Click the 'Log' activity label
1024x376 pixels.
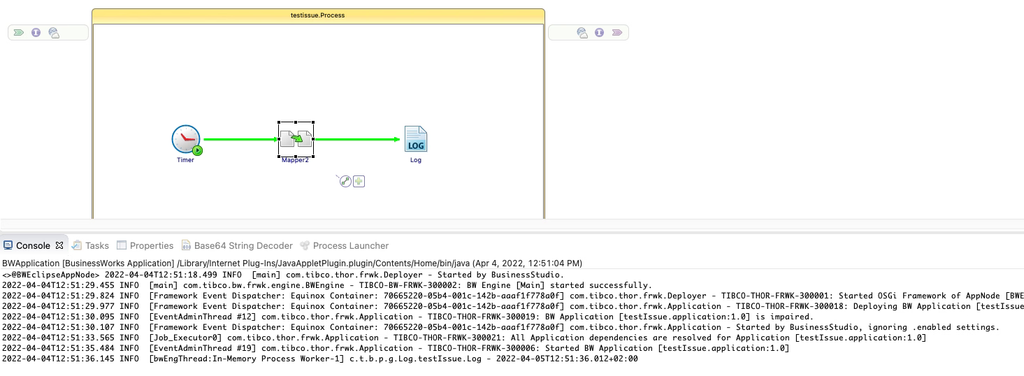[x=415, y=160]
